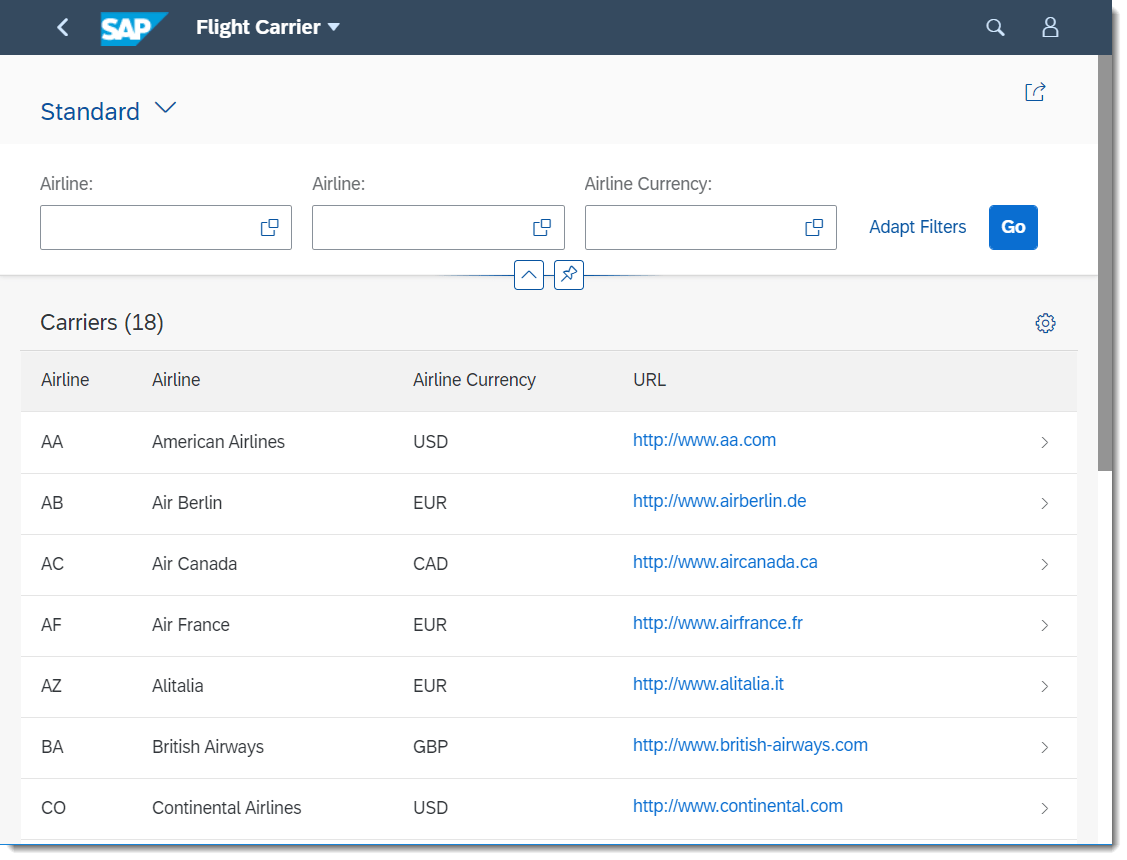
Task: Sort by the Airline Currency column header
Action: click(x=474, y=380)
